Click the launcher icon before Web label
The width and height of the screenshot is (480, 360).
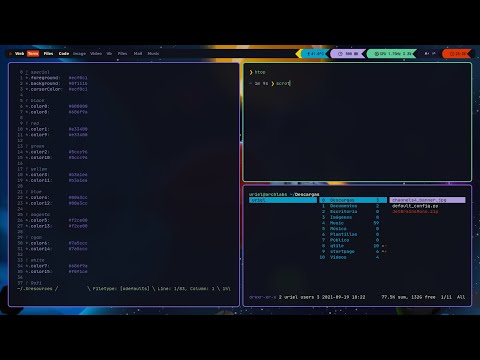tap(10, 53)
